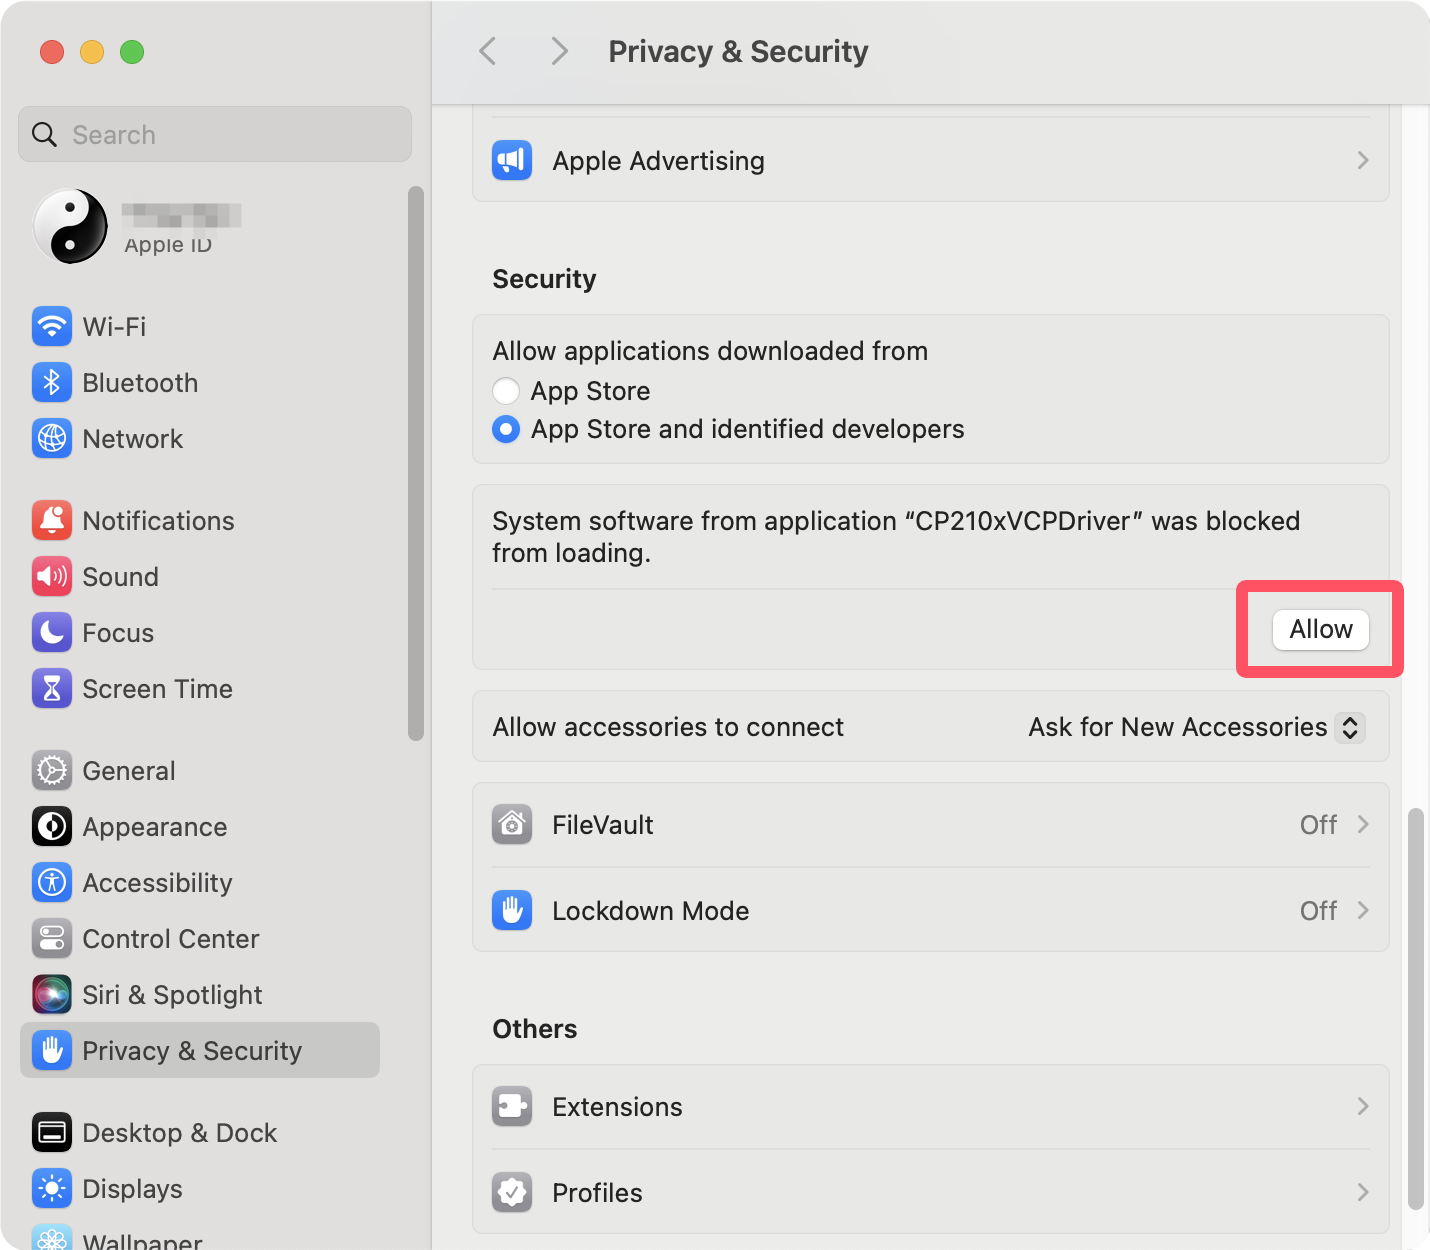
Task: Go back using the back arrow
Action: pyautogui.click(x=488, y=52)
